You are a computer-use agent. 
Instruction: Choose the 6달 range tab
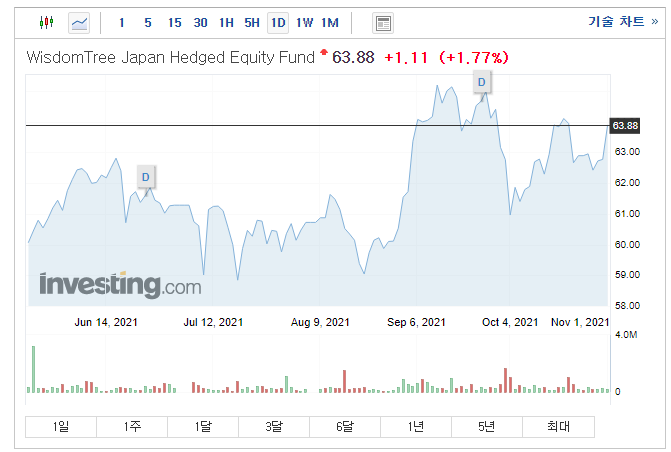point(345,427)
